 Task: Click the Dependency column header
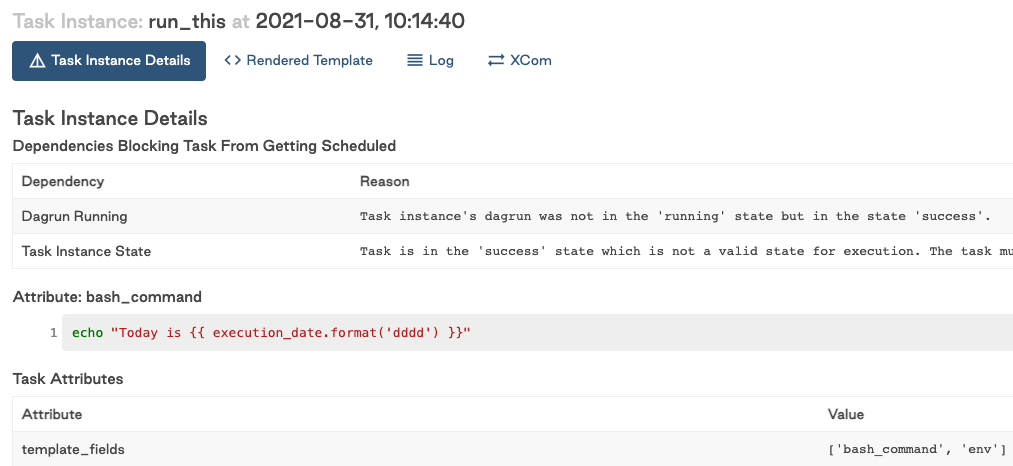[x=63, y=182]
